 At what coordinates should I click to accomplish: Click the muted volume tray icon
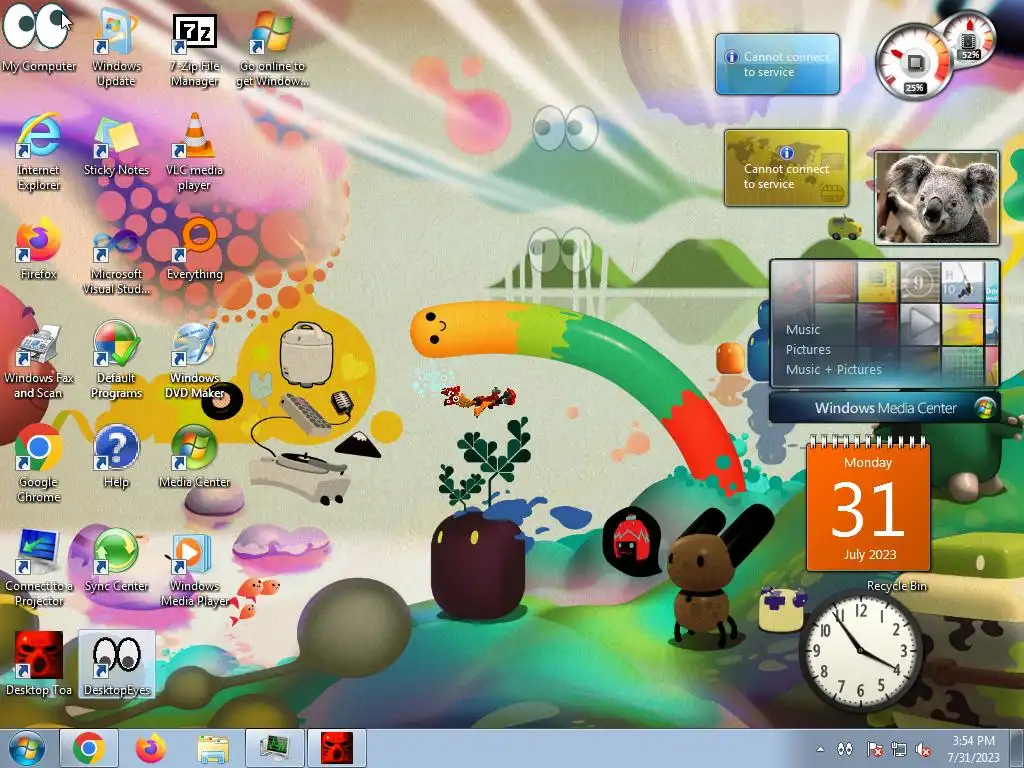923,749
